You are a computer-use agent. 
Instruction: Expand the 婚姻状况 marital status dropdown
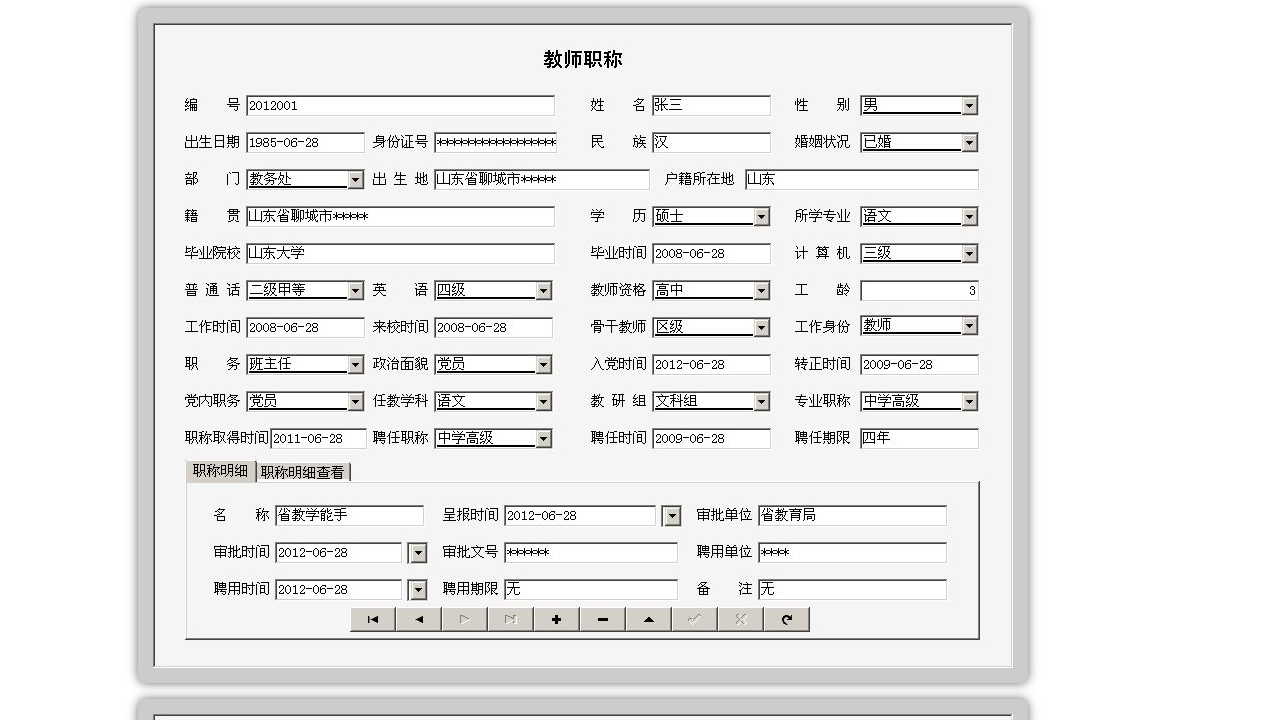click(968, 142)
